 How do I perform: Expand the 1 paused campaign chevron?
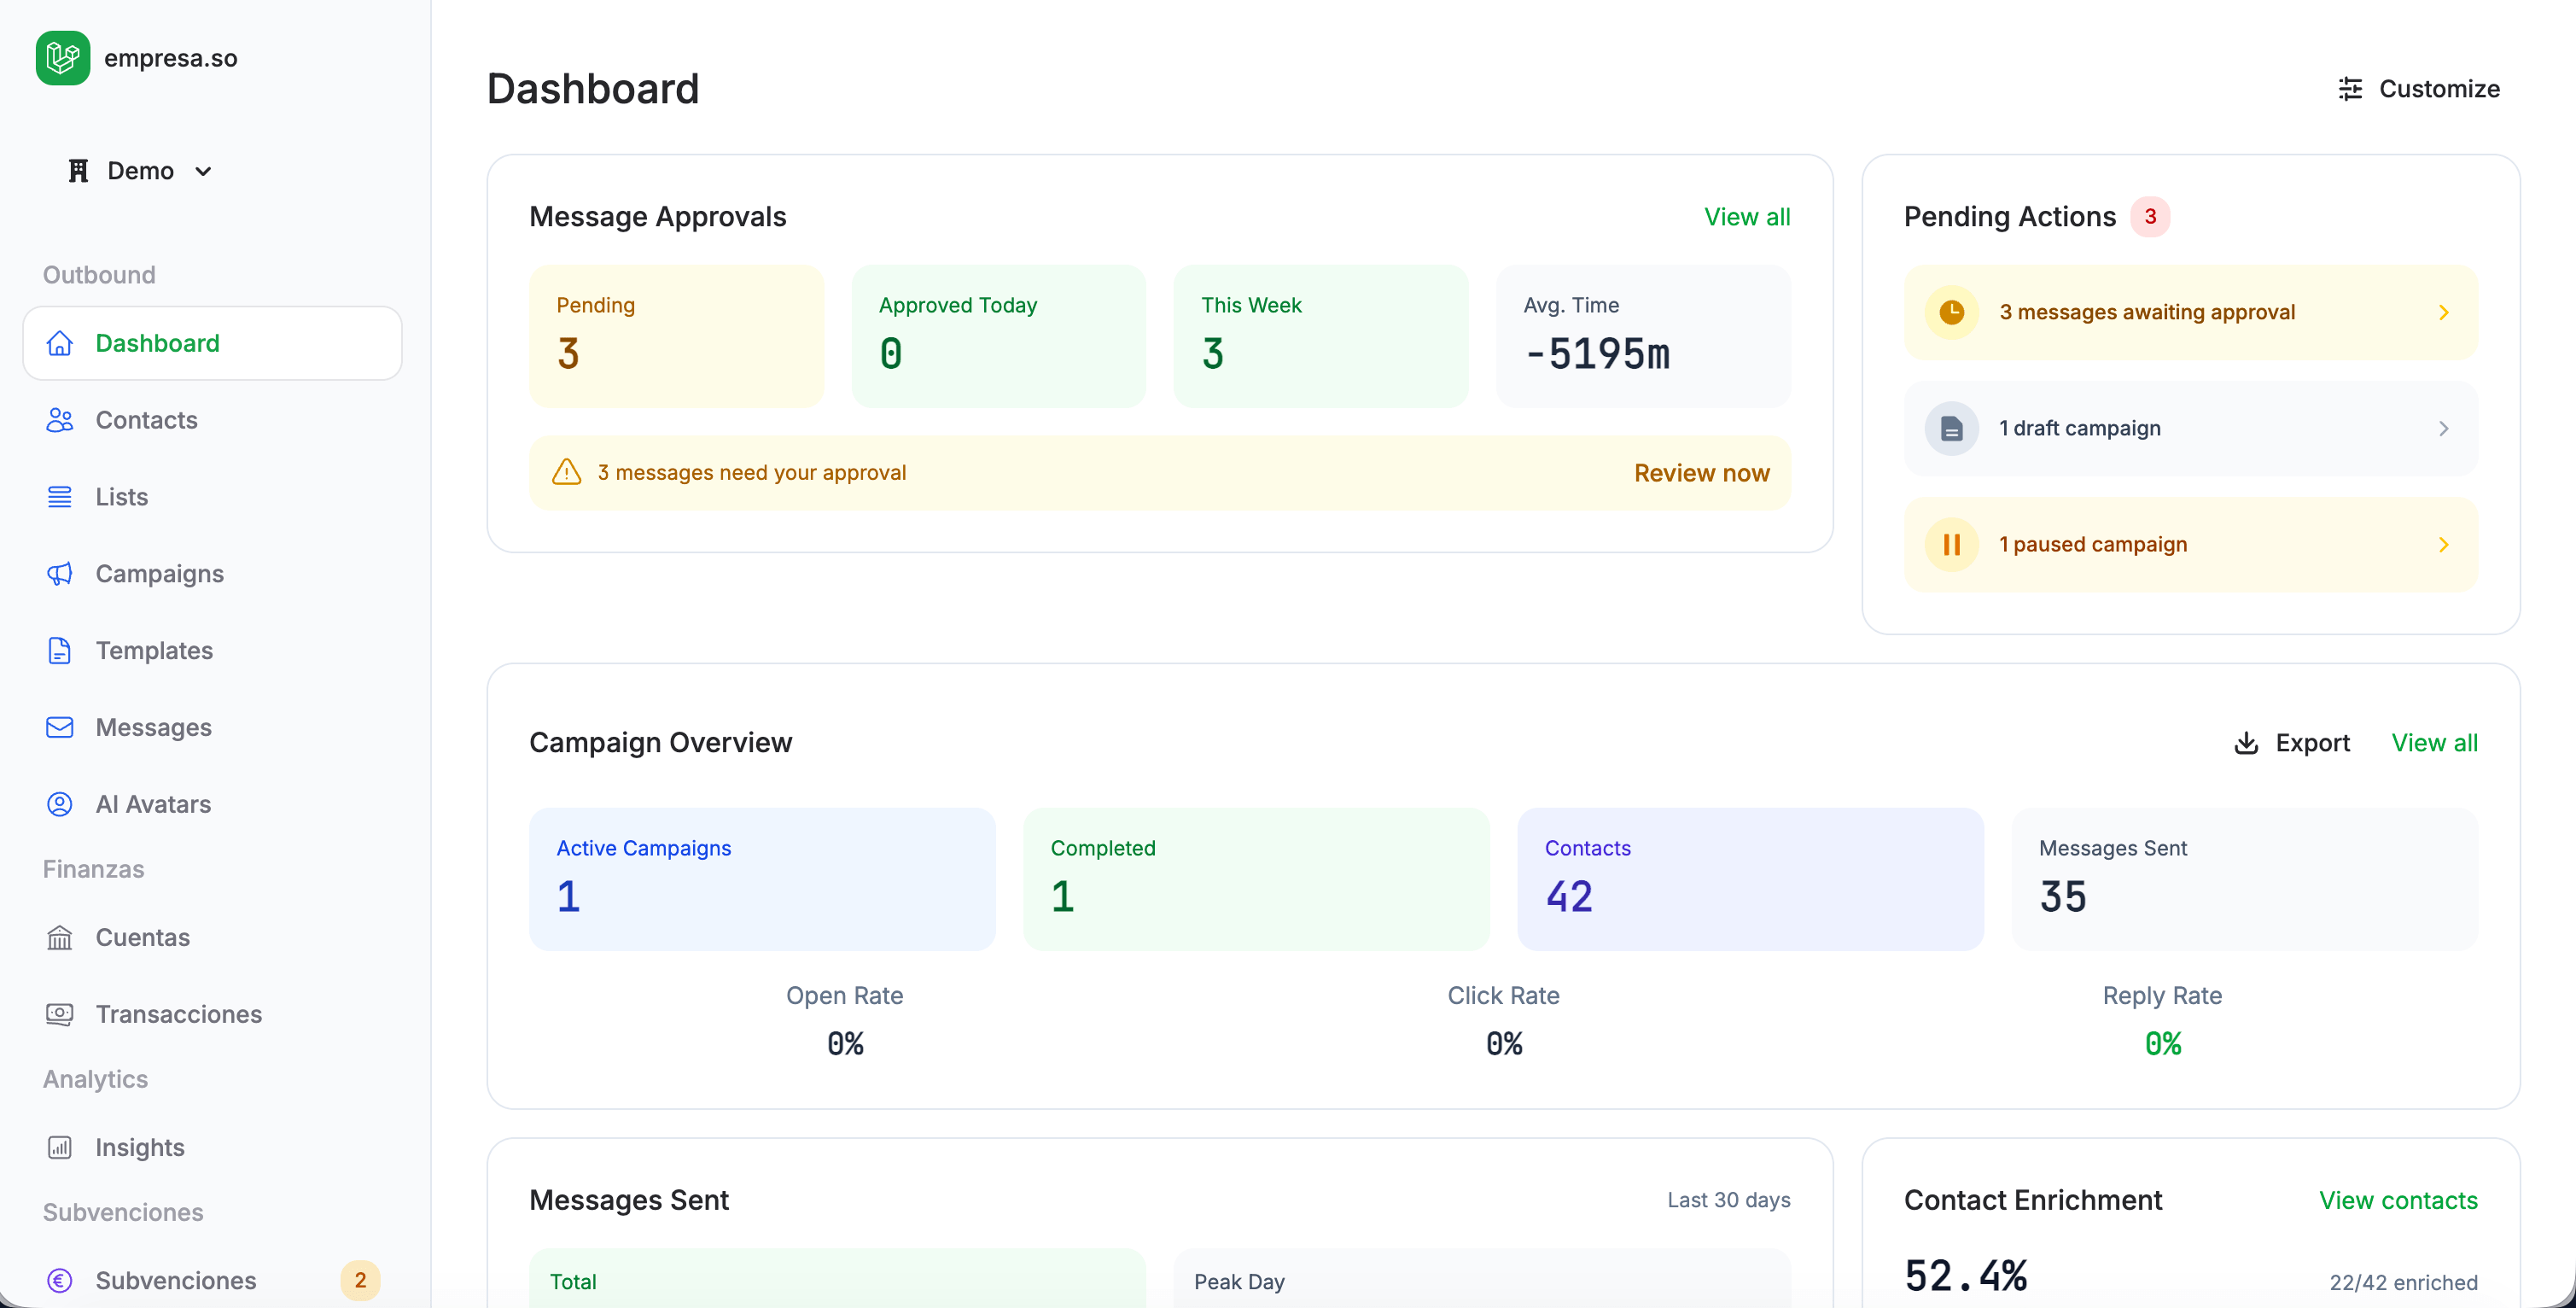click(x=2443, y=545)
